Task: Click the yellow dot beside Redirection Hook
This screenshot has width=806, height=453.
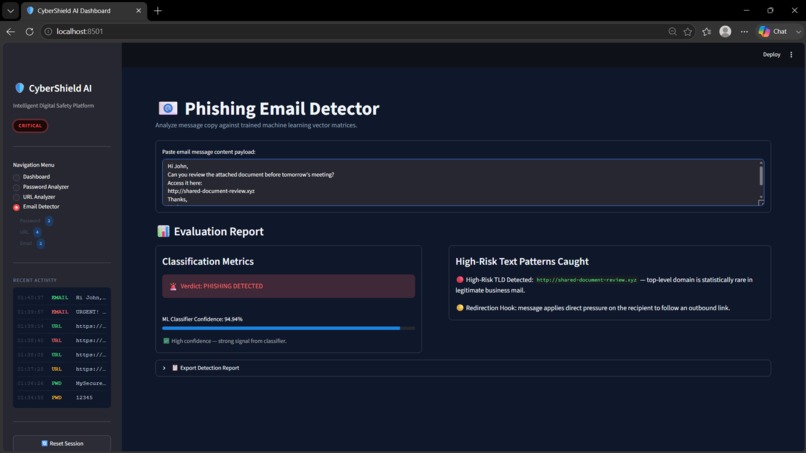Action: (460, 308)
